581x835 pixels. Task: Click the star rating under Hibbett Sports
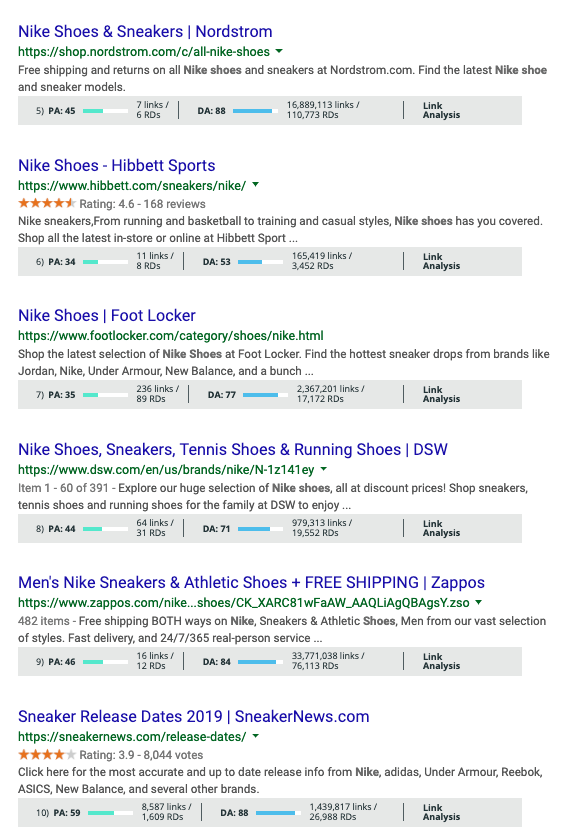click(47, 203)
